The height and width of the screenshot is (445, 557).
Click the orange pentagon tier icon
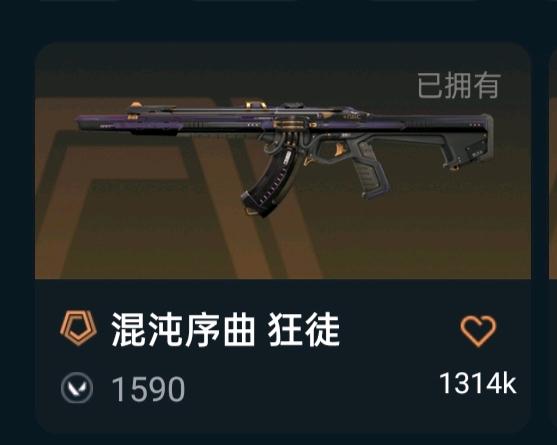78,329
